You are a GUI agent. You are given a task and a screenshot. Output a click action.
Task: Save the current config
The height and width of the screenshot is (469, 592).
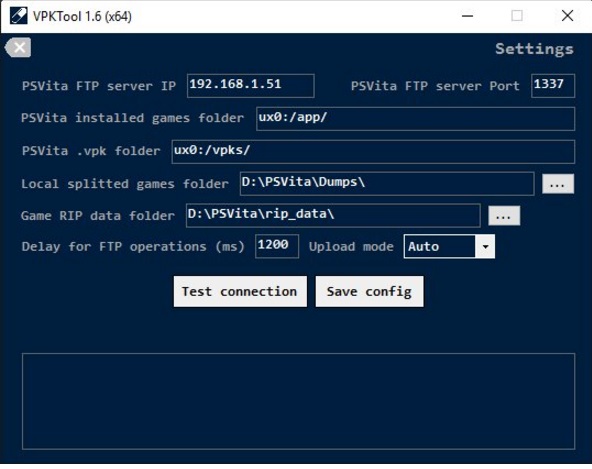click(369, 292)
